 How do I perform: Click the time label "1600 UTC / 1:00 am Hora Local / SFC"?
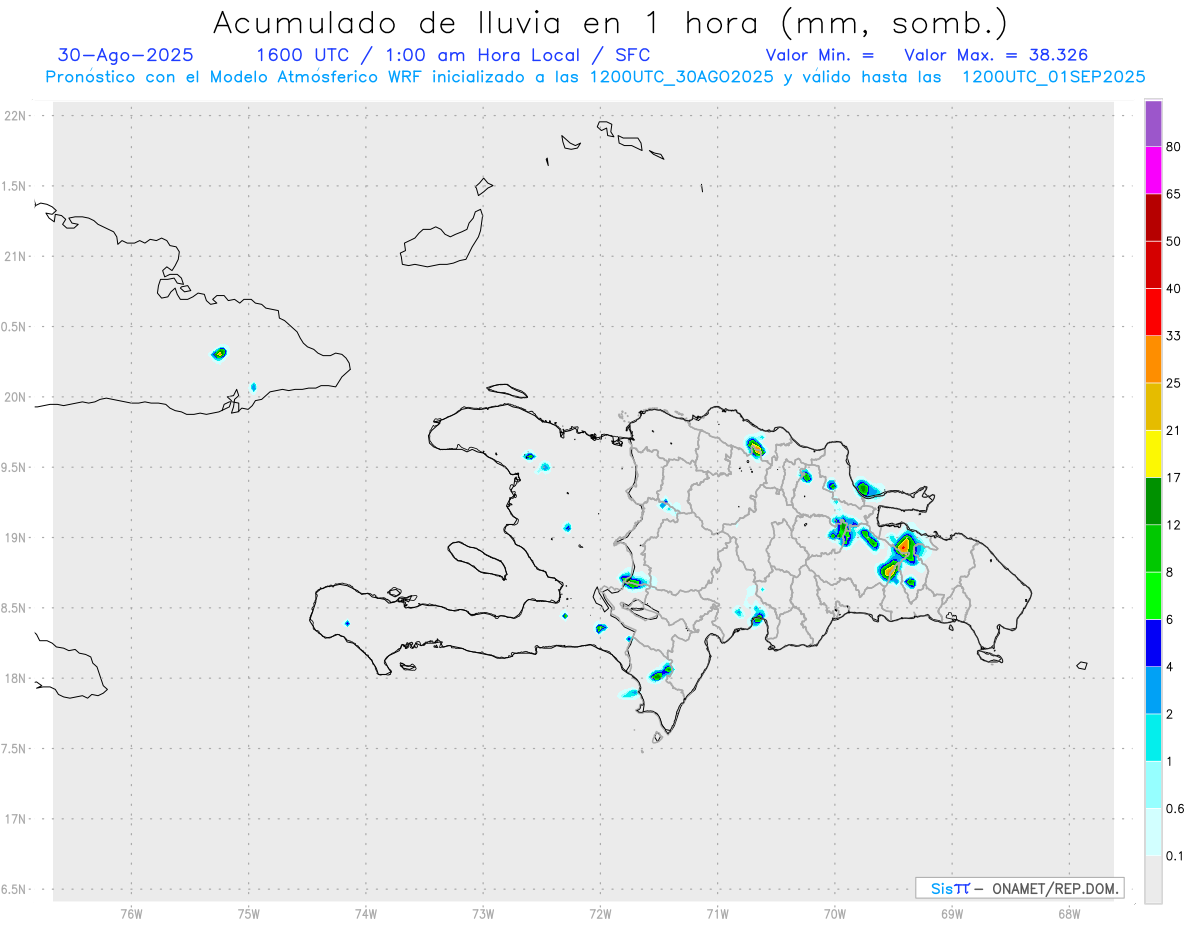453,55
